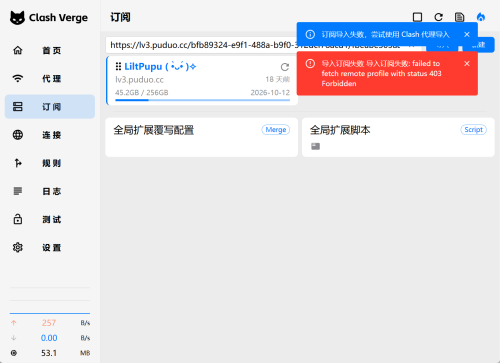The width and height of the screenshot is (500, 363).
Task: Select the LiltPupu profile name
Action: pos(160,66)
